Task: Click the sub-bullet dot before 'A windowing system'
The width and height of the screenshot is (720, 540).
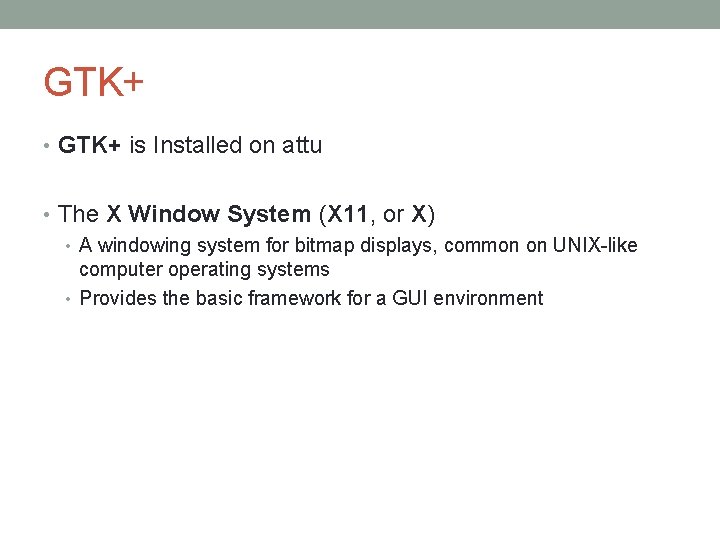Action: pyautogui.click(x=68, y=247)
